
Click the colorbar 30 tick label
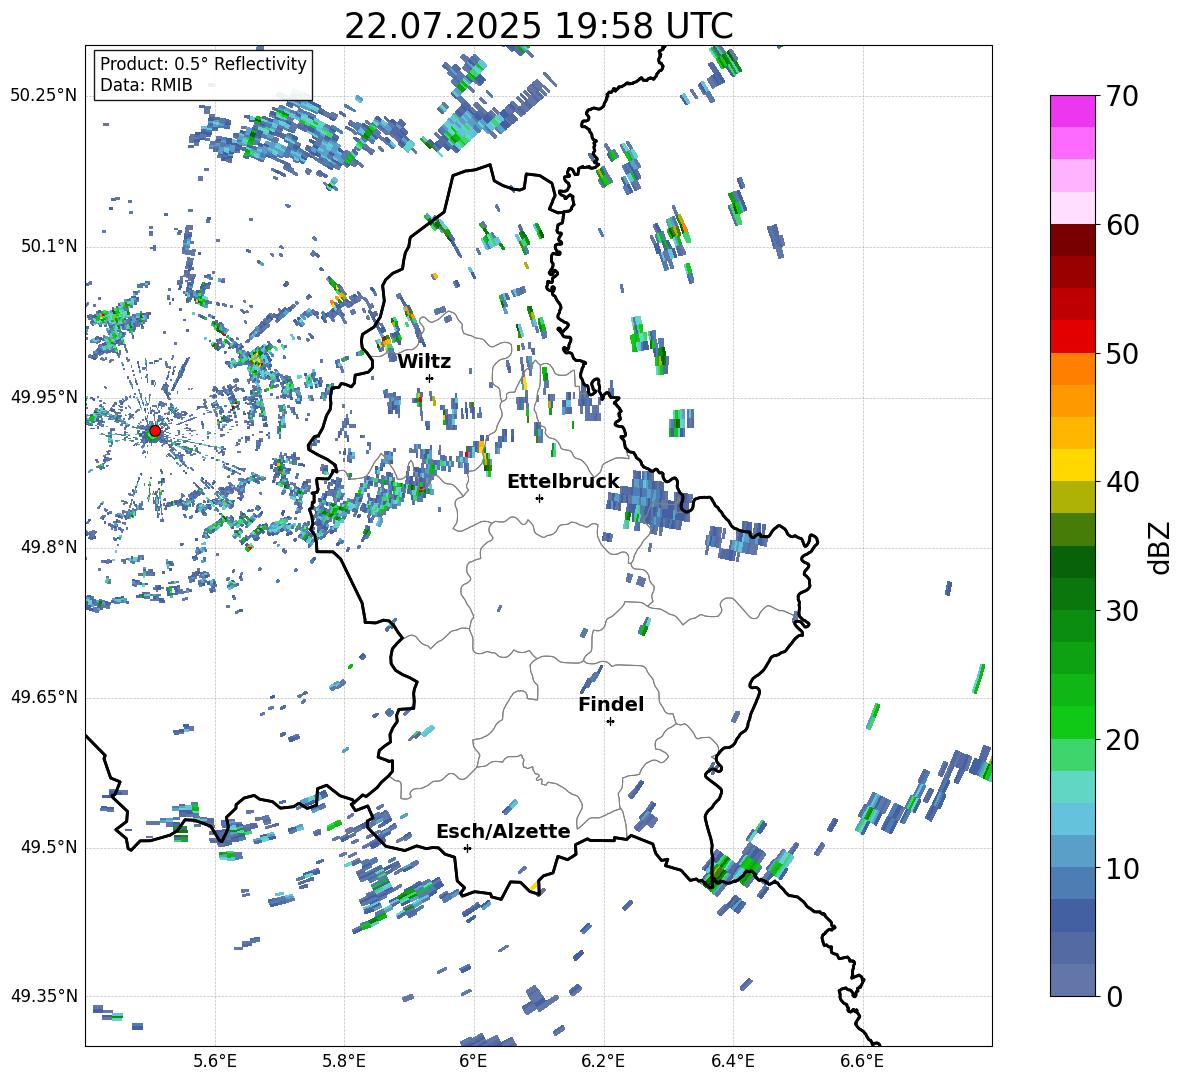(1122, 611)
